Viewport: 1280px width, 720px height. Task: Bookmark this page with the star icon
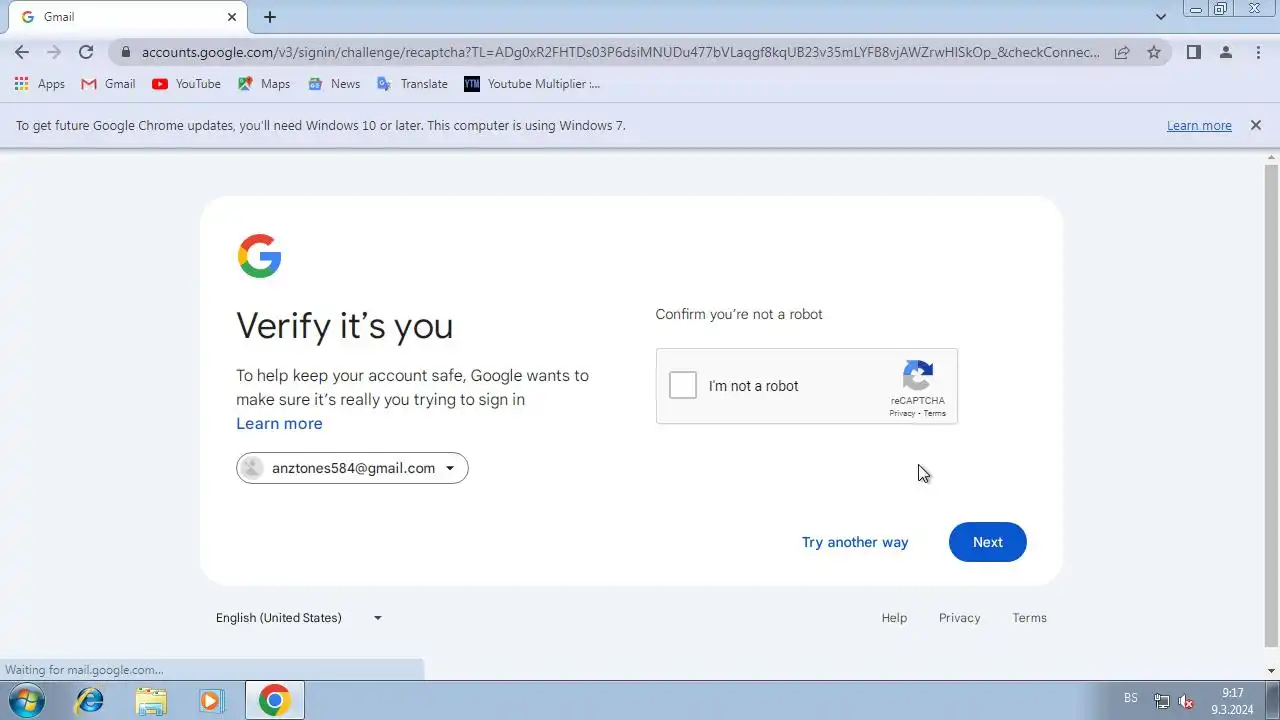(1154, 52)
